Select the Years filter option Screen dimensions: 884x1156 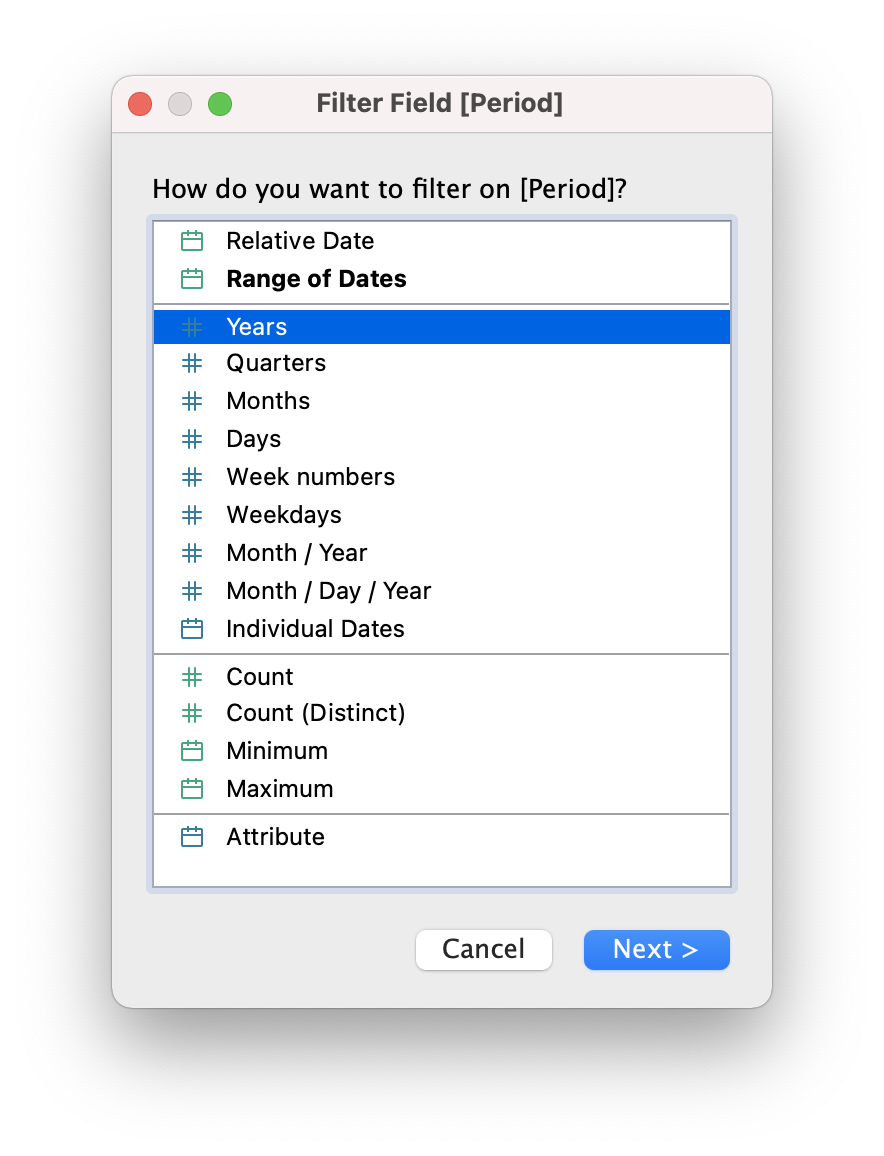coord(257,327)
